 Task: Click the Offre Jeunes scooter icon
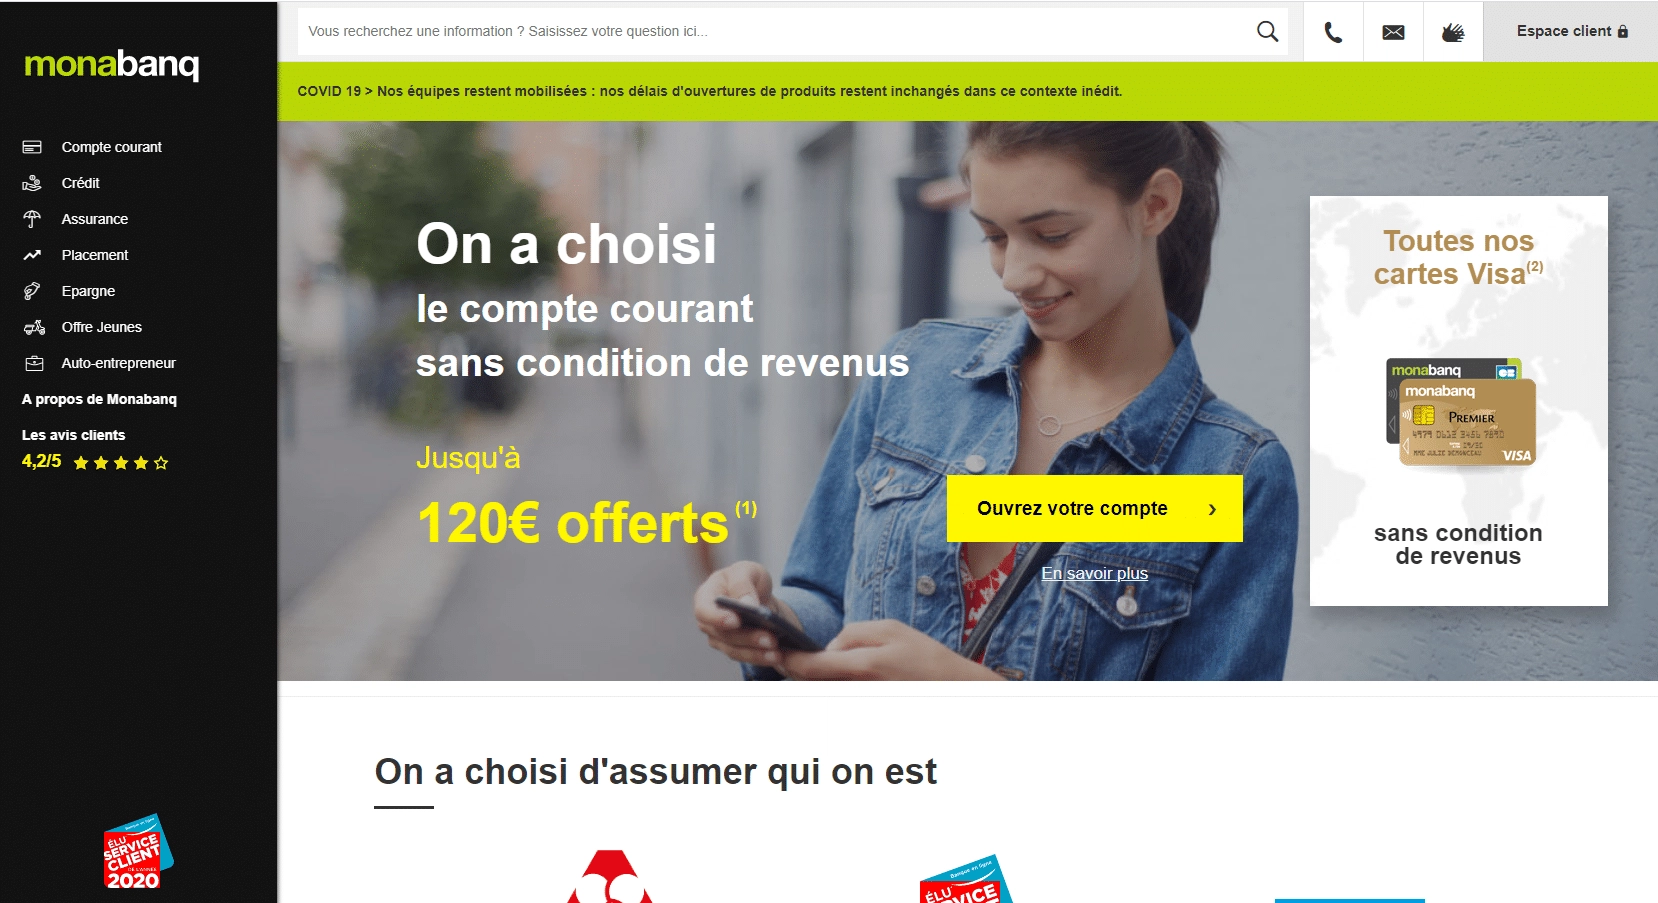[34, 327]
